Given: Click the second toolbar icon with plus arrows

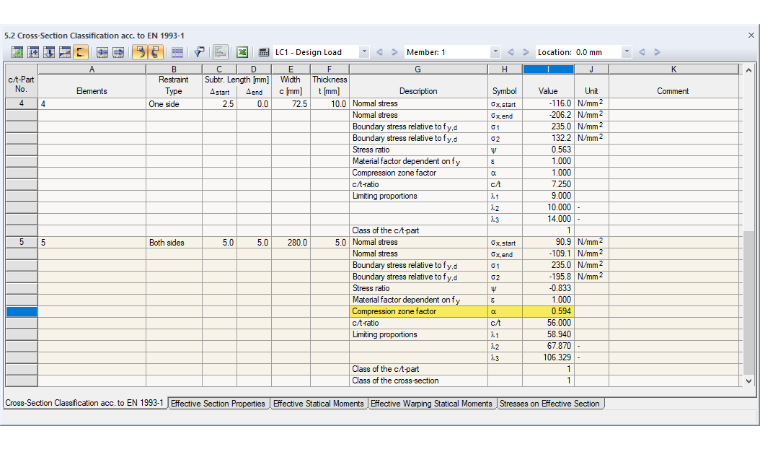Looking at the screenshot, I should tap(33, 52).
